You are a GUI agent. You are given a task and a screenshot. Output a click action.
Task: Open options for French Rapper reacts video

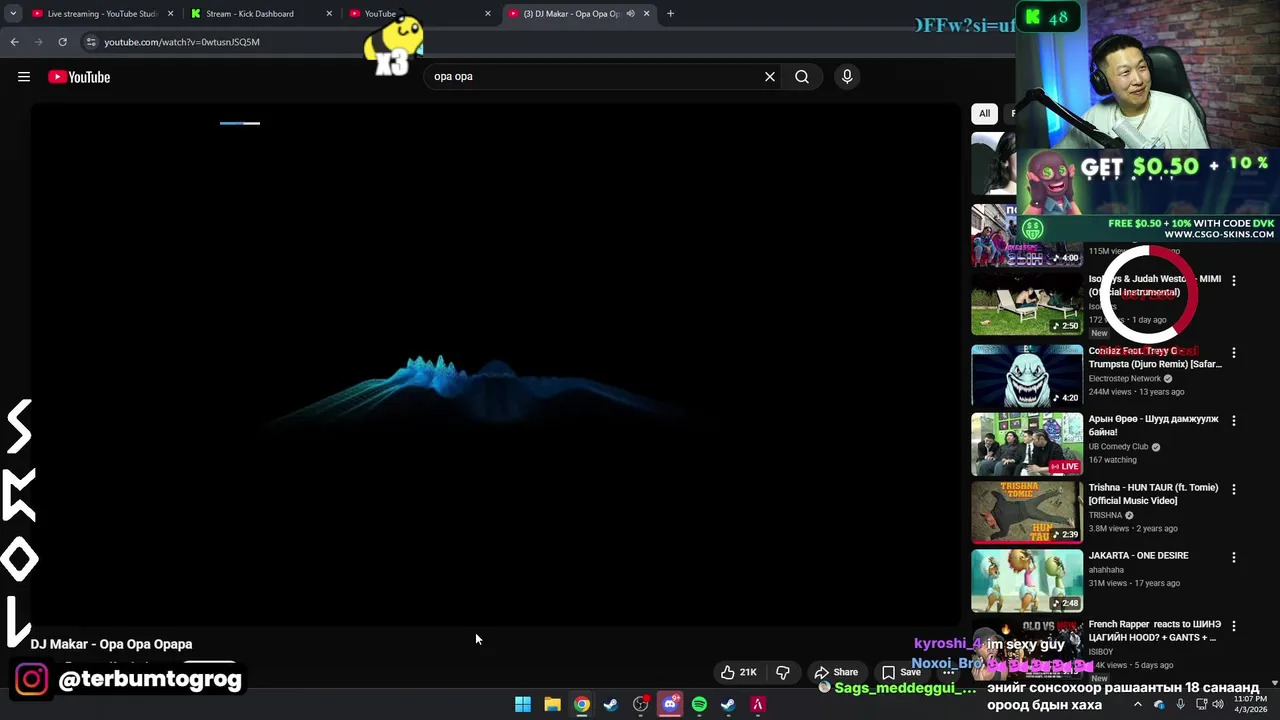[1233, 626]
